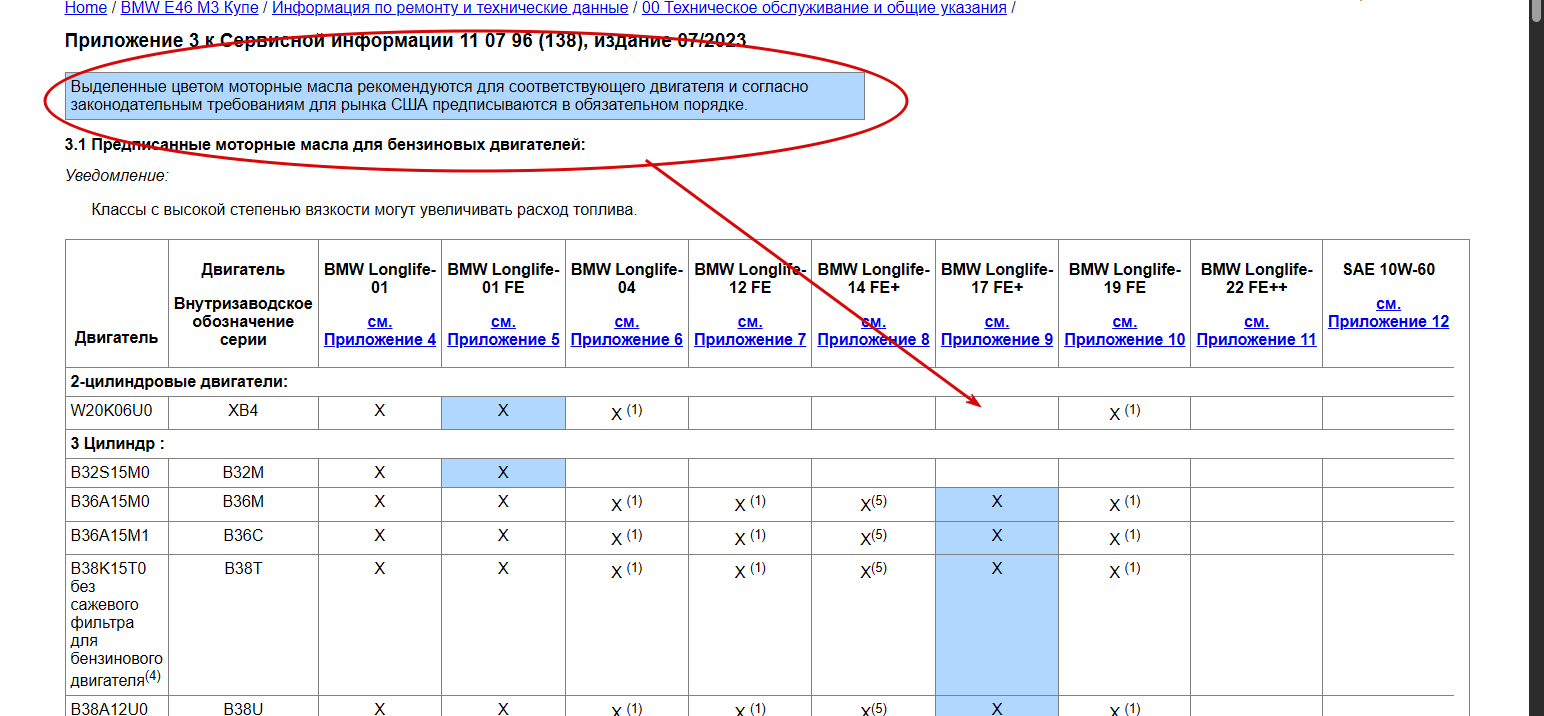Screen dimensions: 1544x716
Task: Click Внутризаводское обозначение серии header cell
Action: pos(244,304)
